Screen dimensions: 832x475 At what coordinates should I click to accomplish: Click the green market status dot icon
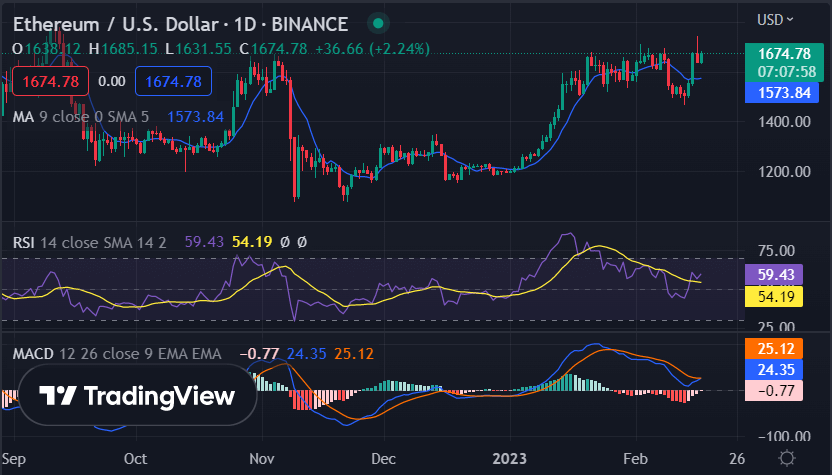click(x=377, y=23)
